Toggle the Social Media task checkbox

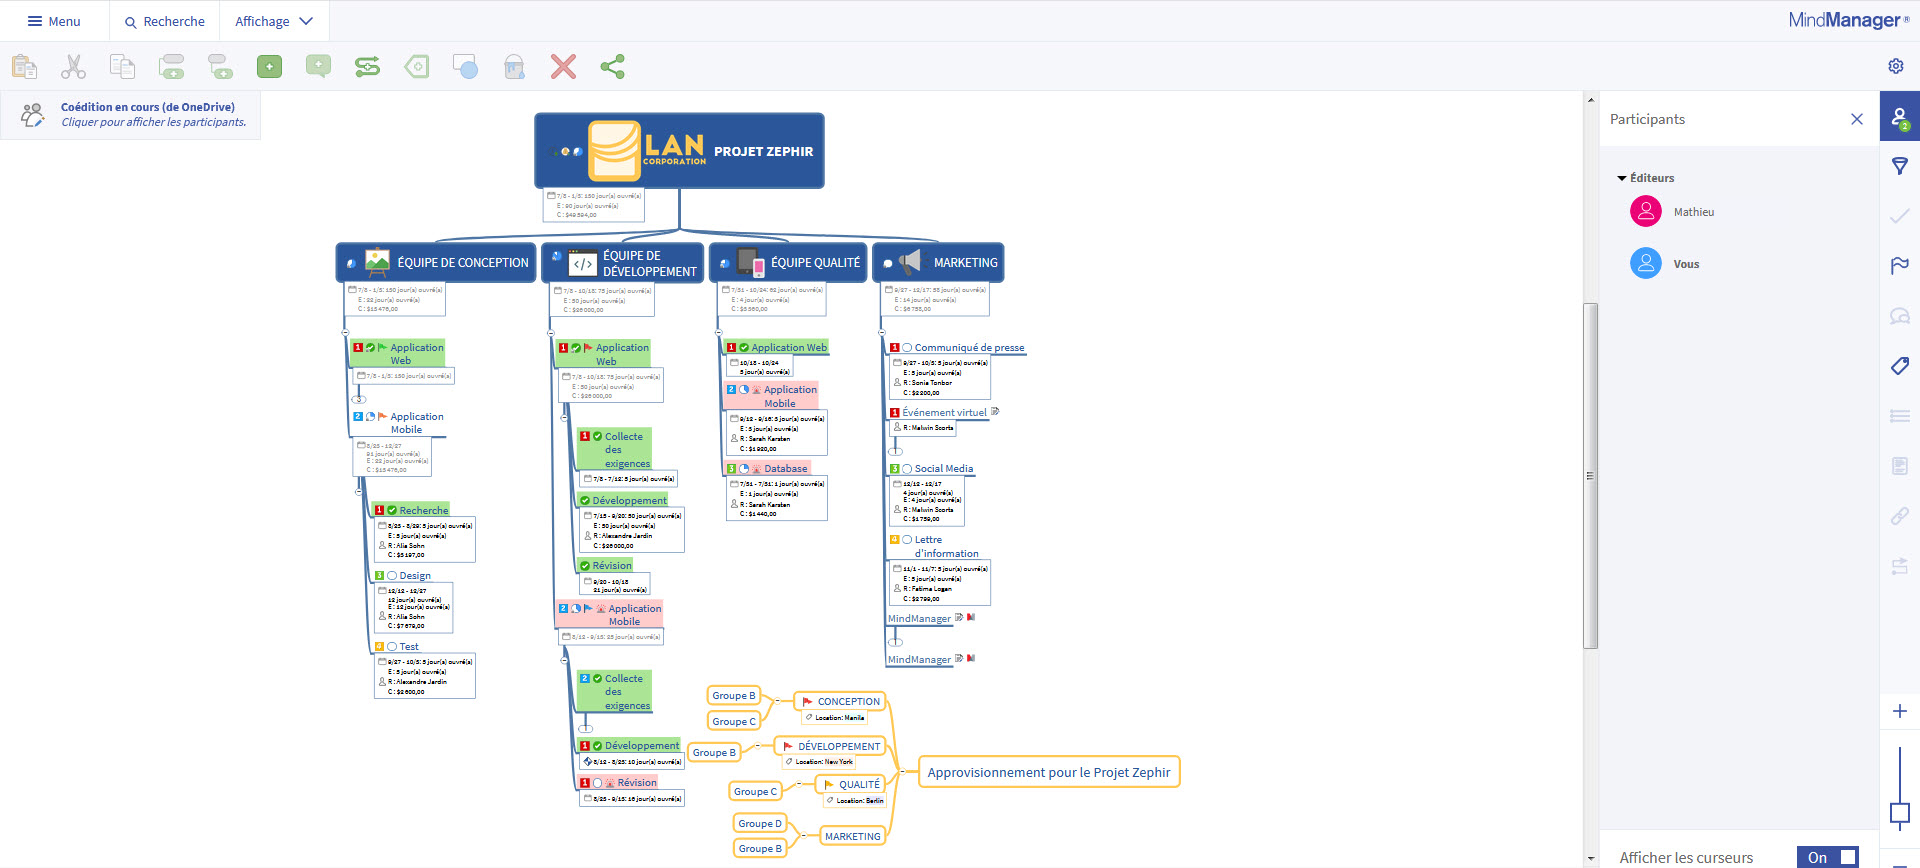(907, 469)
